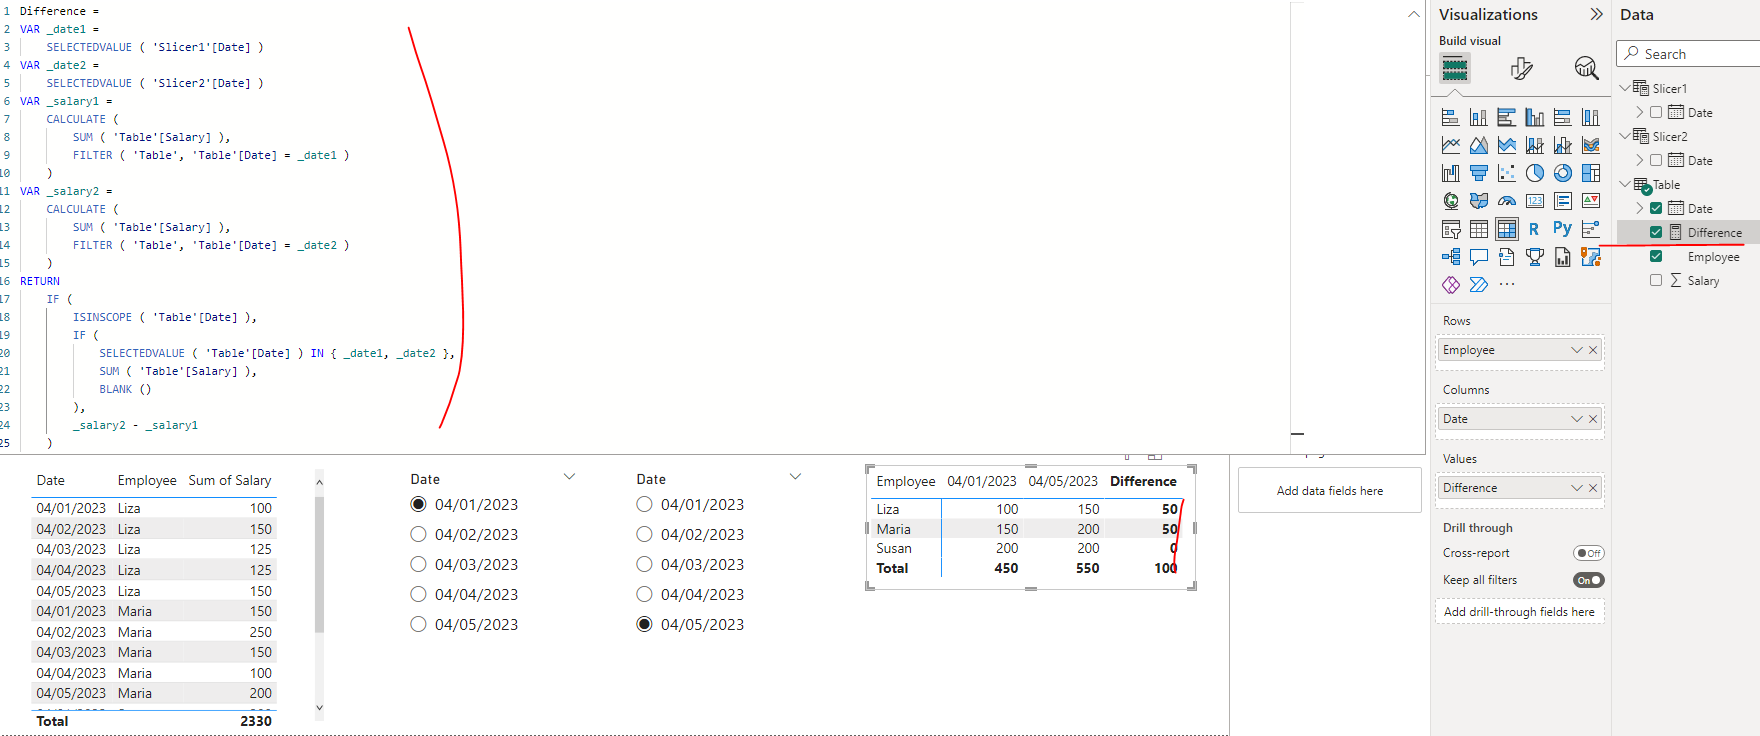Image resolution: width=1760 pixels, height=736 pixels.
Task: Pick the KPI visual icon
Action: coord(1591,201)
